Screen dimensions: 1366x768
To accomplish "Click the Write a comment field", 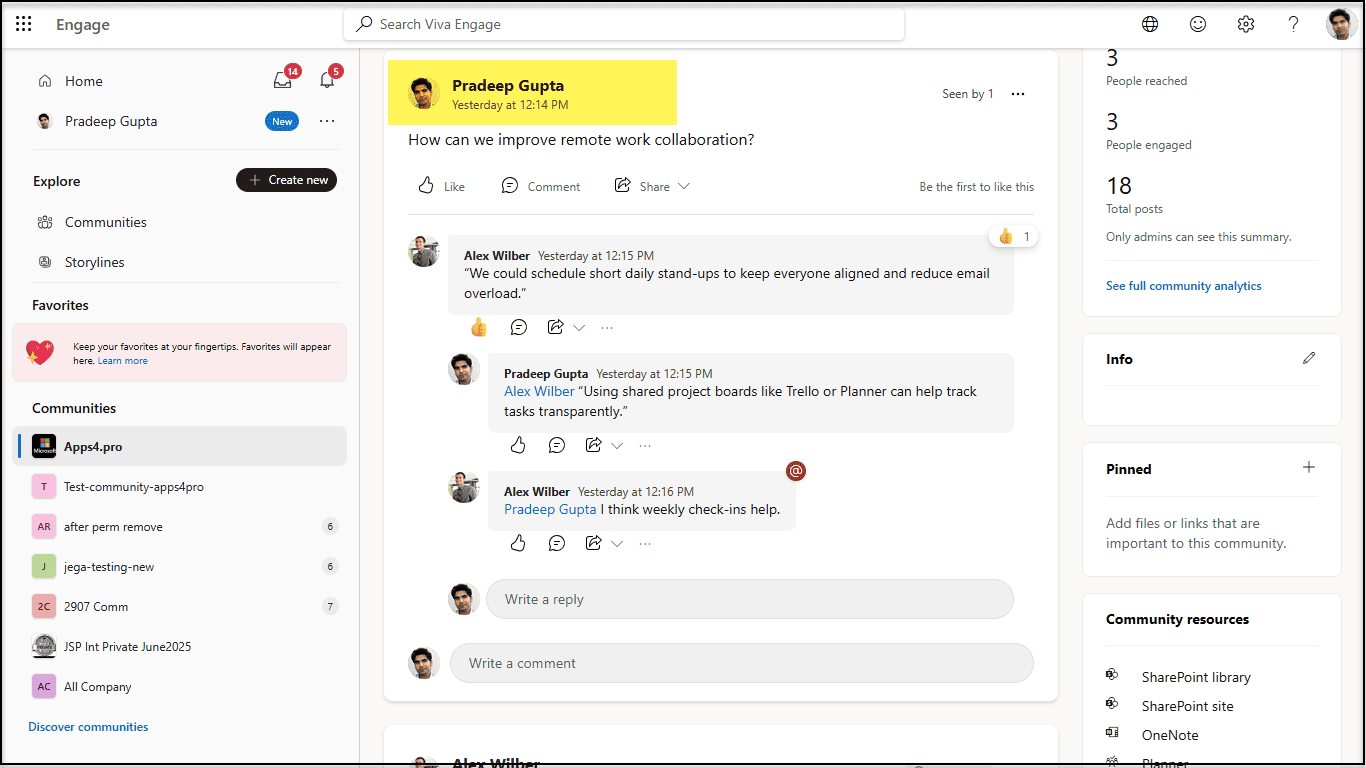I will click(740, 663).
